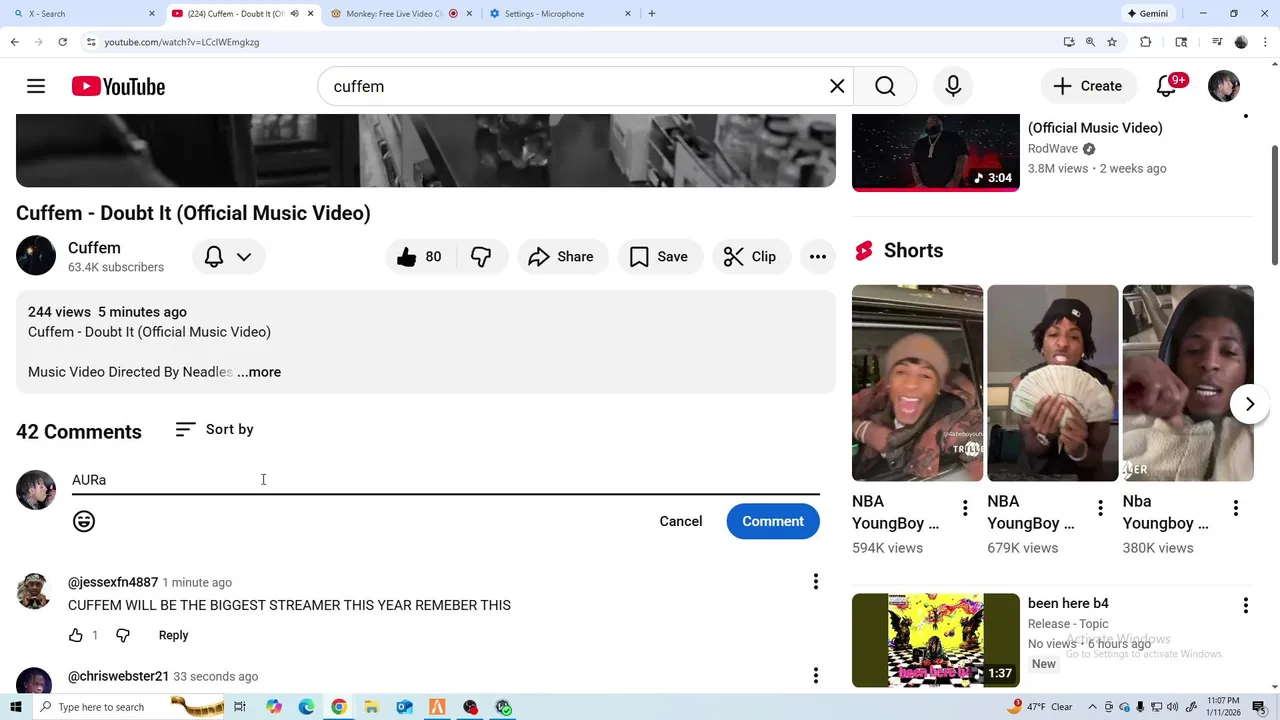Screen dimensions: 1280x720
Task: Start voice search with the microphone
Action: point(953,86)
